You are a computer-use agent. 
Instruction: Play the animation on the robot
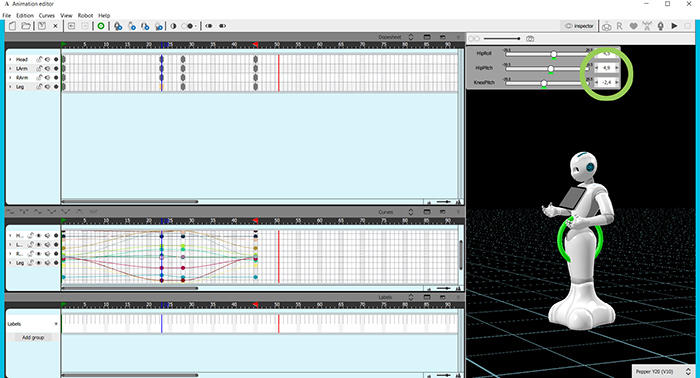click(674, 26)
